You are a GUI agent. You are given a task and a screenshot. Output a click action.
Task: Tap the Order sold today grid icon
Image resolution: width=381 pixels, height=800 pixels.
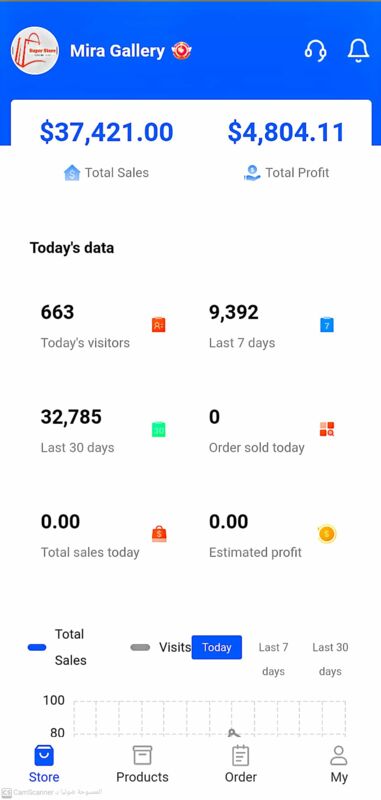(x=327, y=429)
